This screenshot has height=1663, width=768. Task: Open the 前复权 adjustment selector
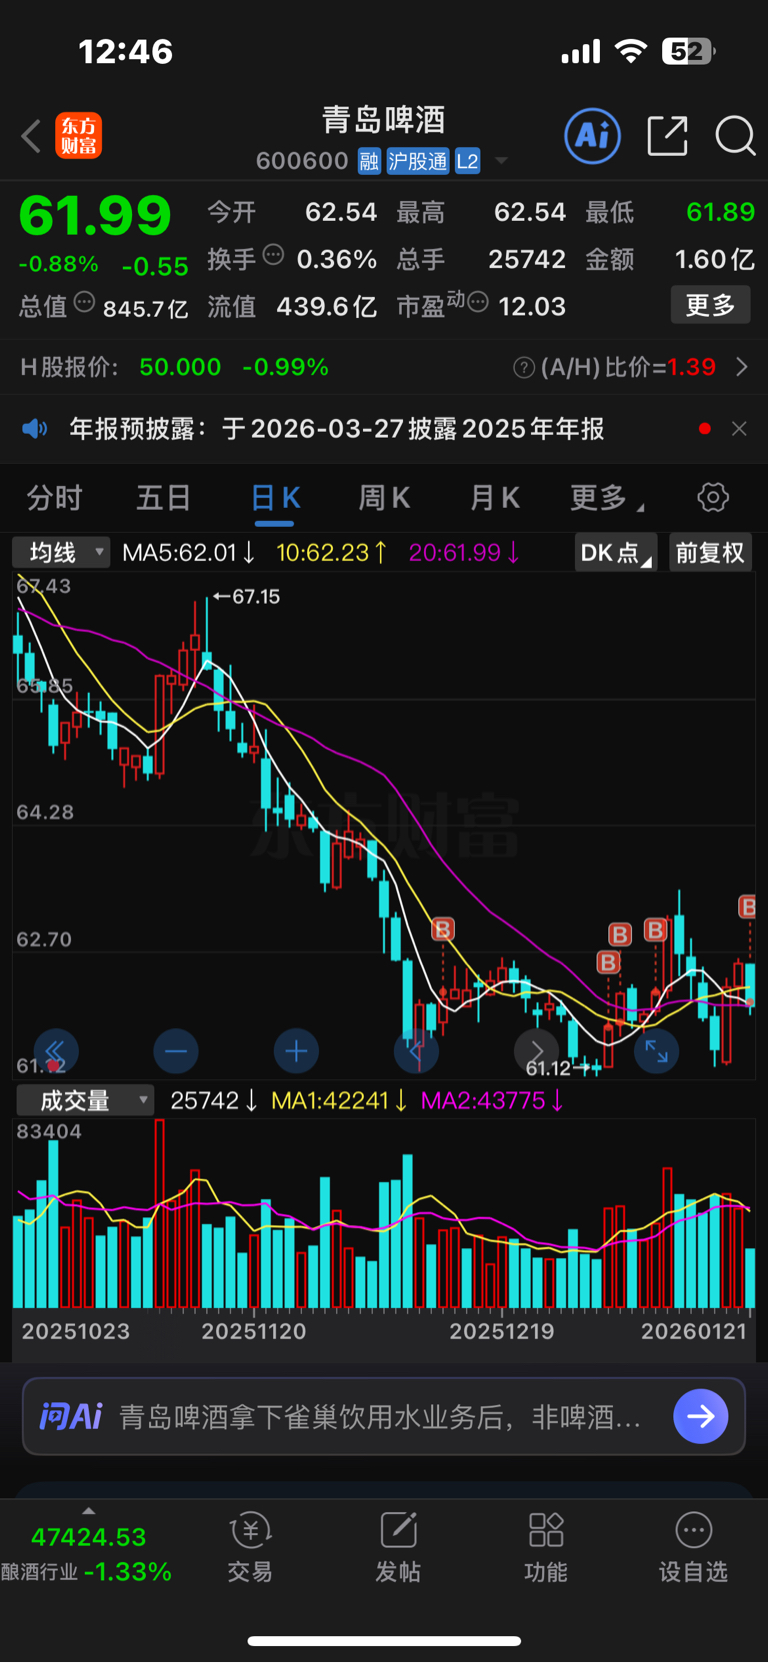click(x=710, y=553)
